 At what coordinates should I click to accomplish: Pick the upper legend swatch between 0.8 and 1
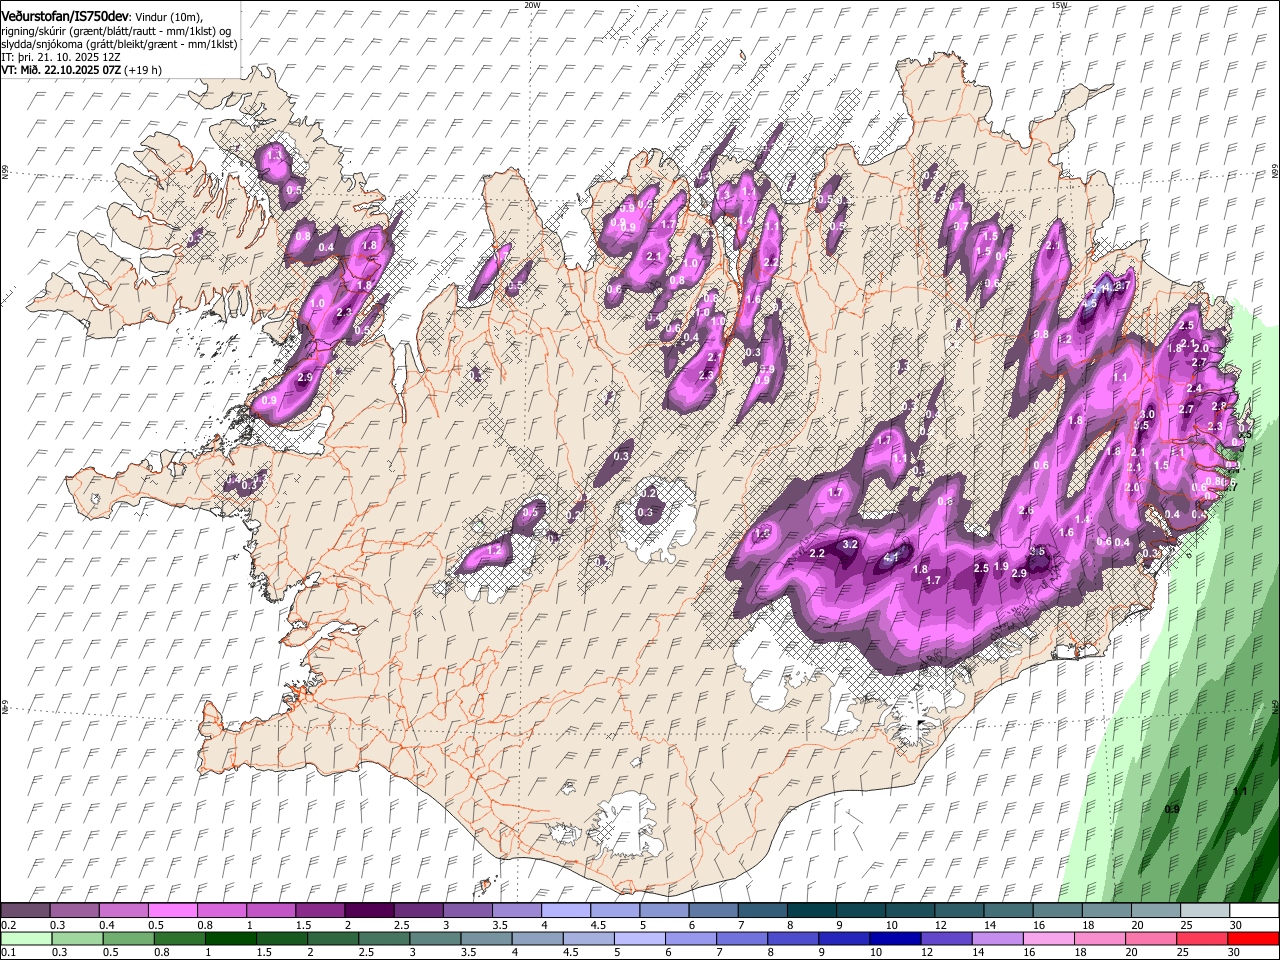pos(222,911)
